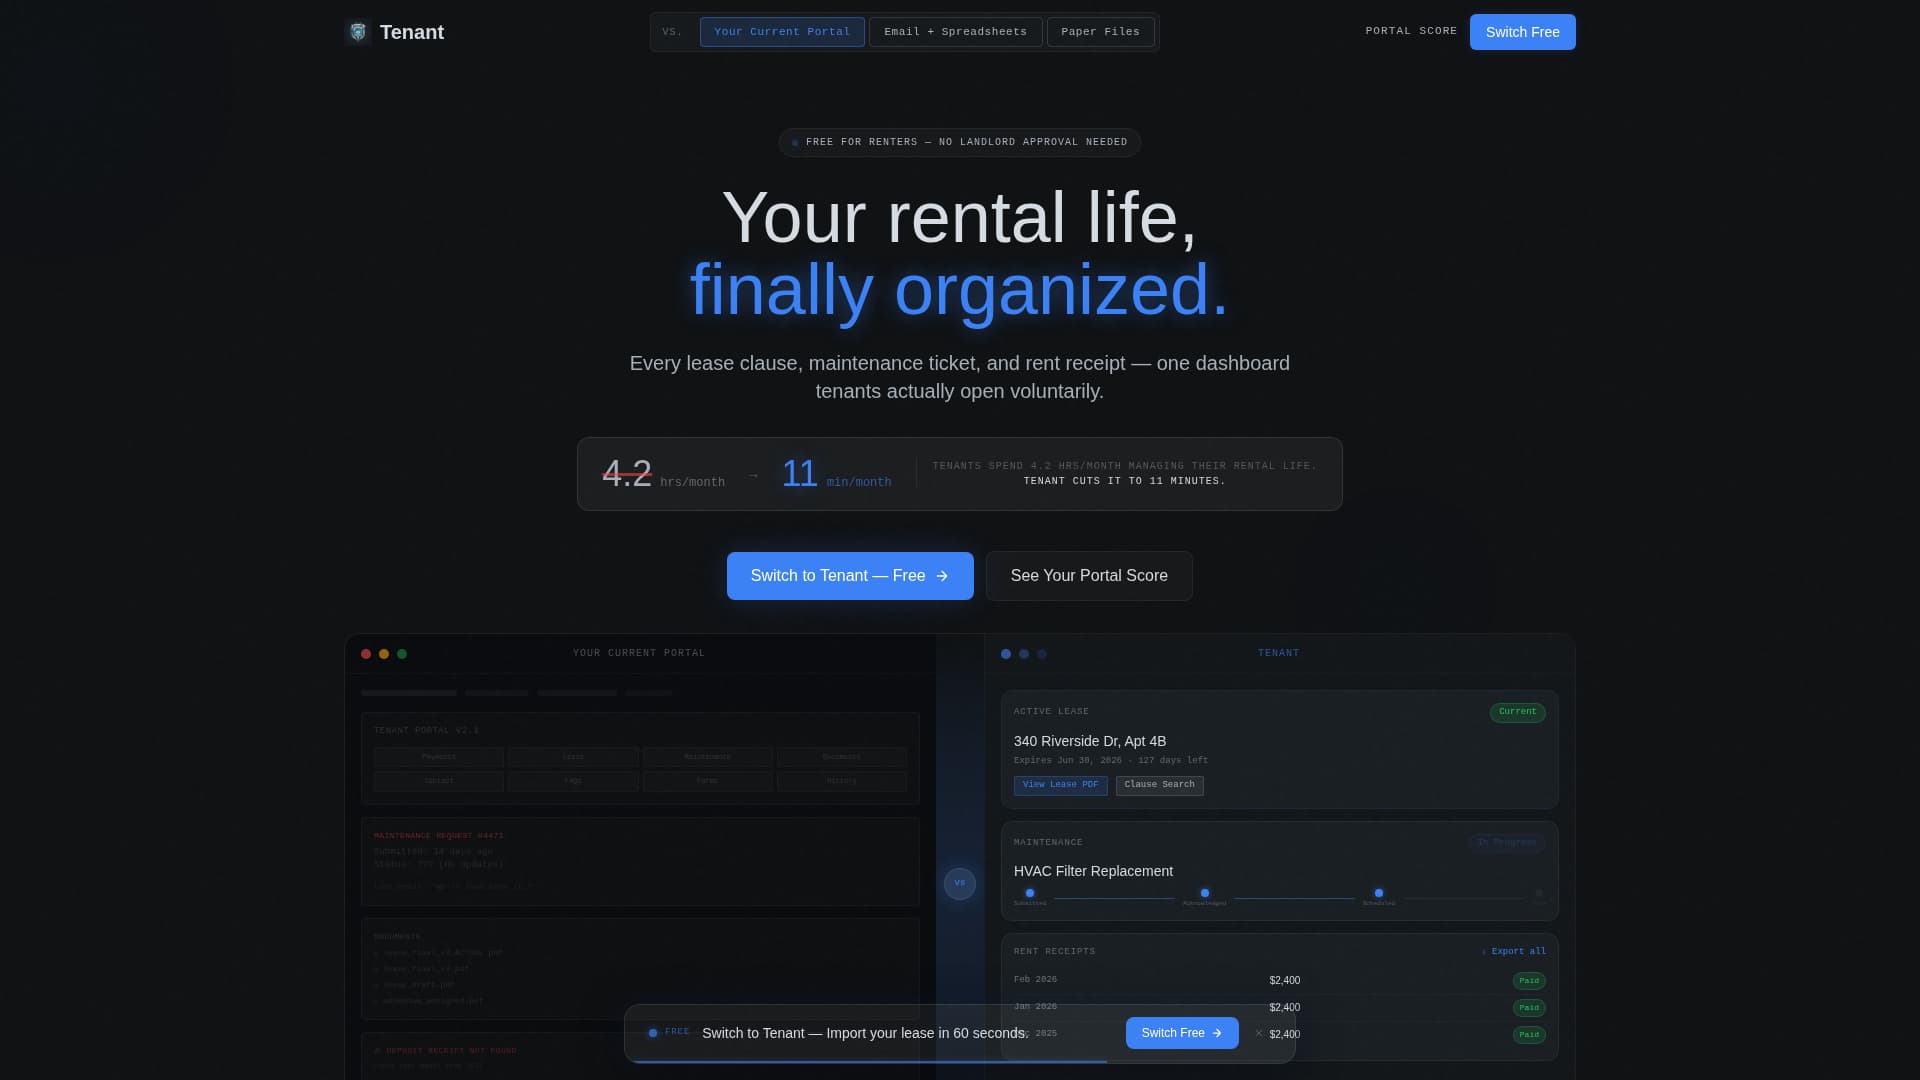
Task: Click the Free for Renters badge
Action: (x=959, y=142)
